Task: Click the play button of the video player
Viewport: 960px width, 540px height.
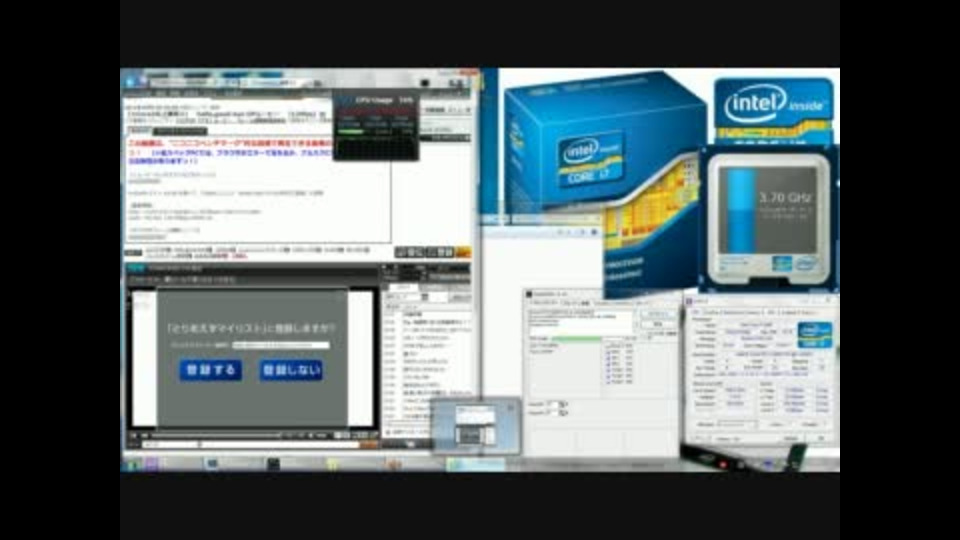Action: pos(135,435)
